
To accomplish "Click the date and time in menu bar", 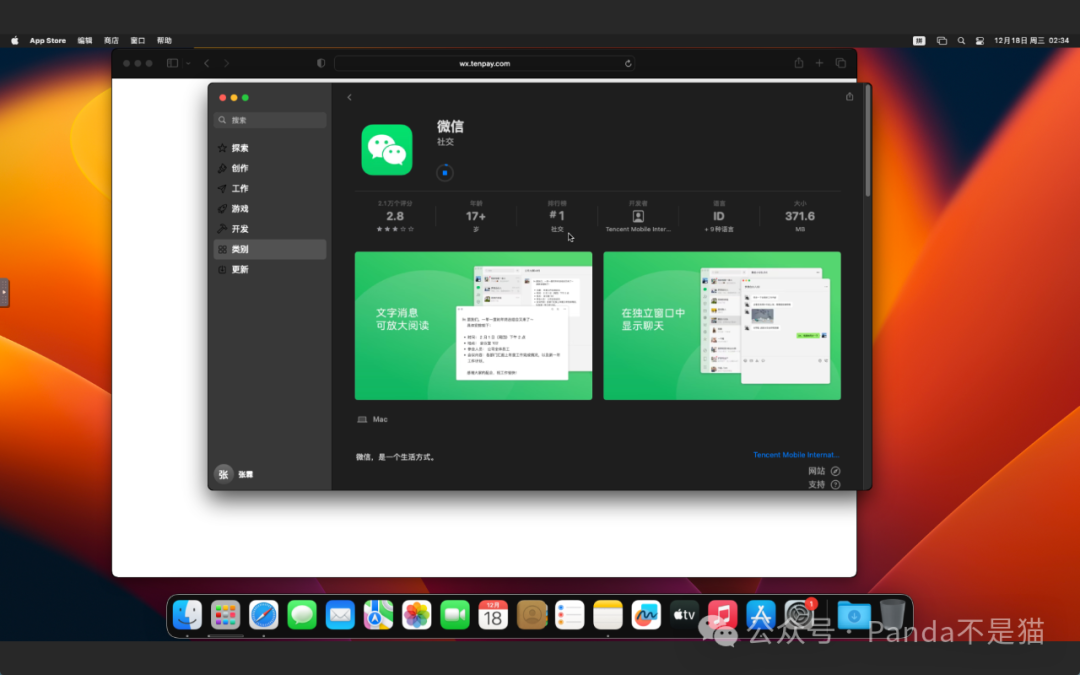I will coord(1031,41).
